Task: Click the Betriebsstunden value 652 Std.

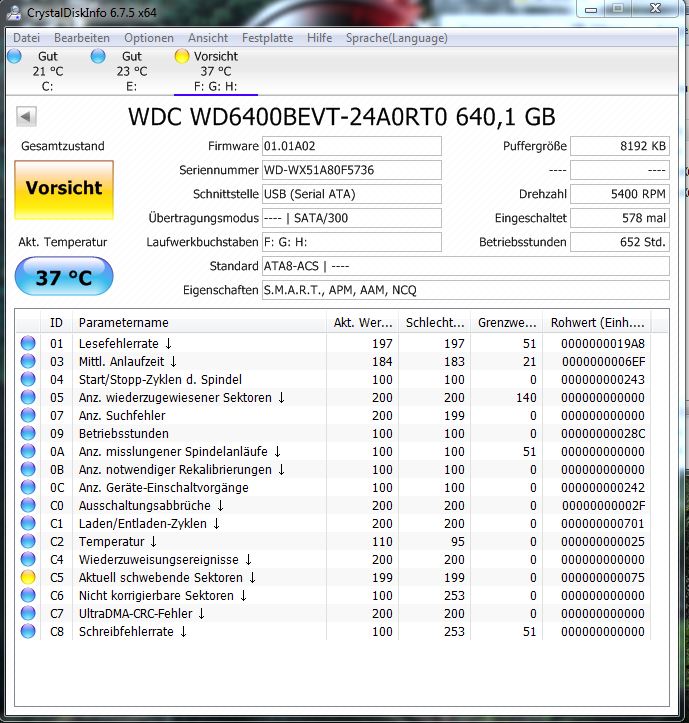Action: point(620,242)
